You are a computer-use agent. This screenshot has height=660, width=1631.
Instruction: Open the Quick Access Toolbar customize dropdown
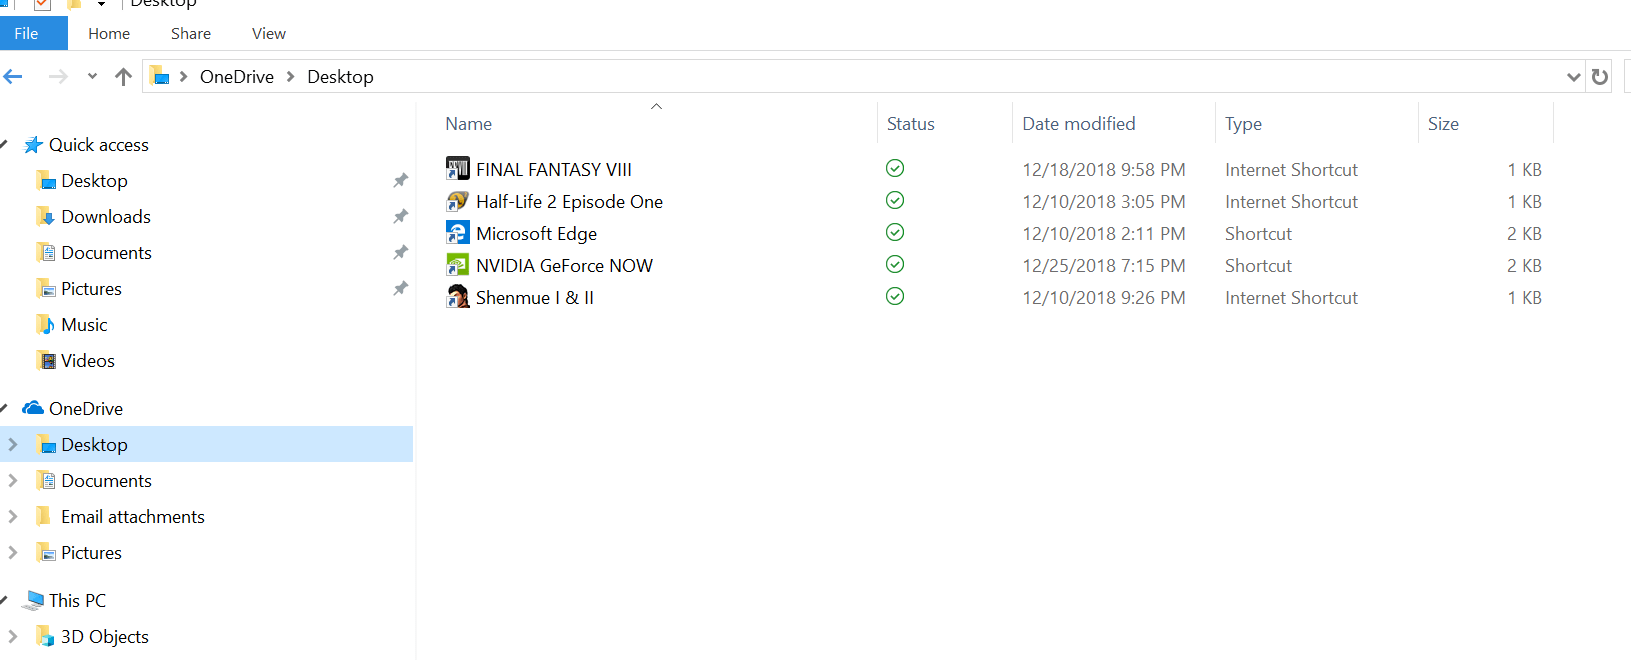tap(101, 4)
